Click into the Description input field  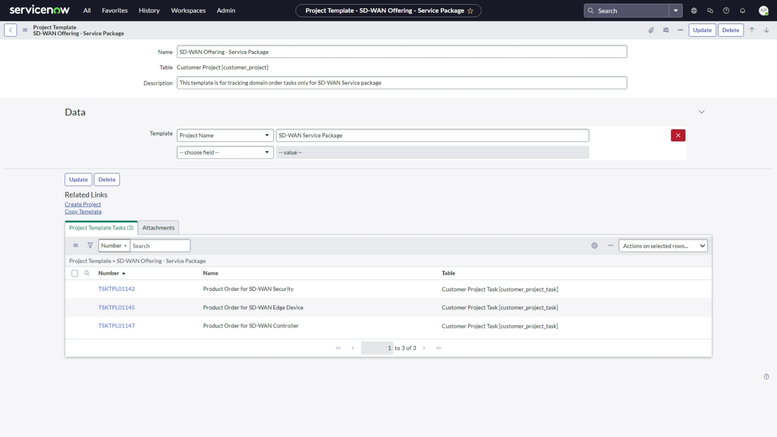pos(402,83)
